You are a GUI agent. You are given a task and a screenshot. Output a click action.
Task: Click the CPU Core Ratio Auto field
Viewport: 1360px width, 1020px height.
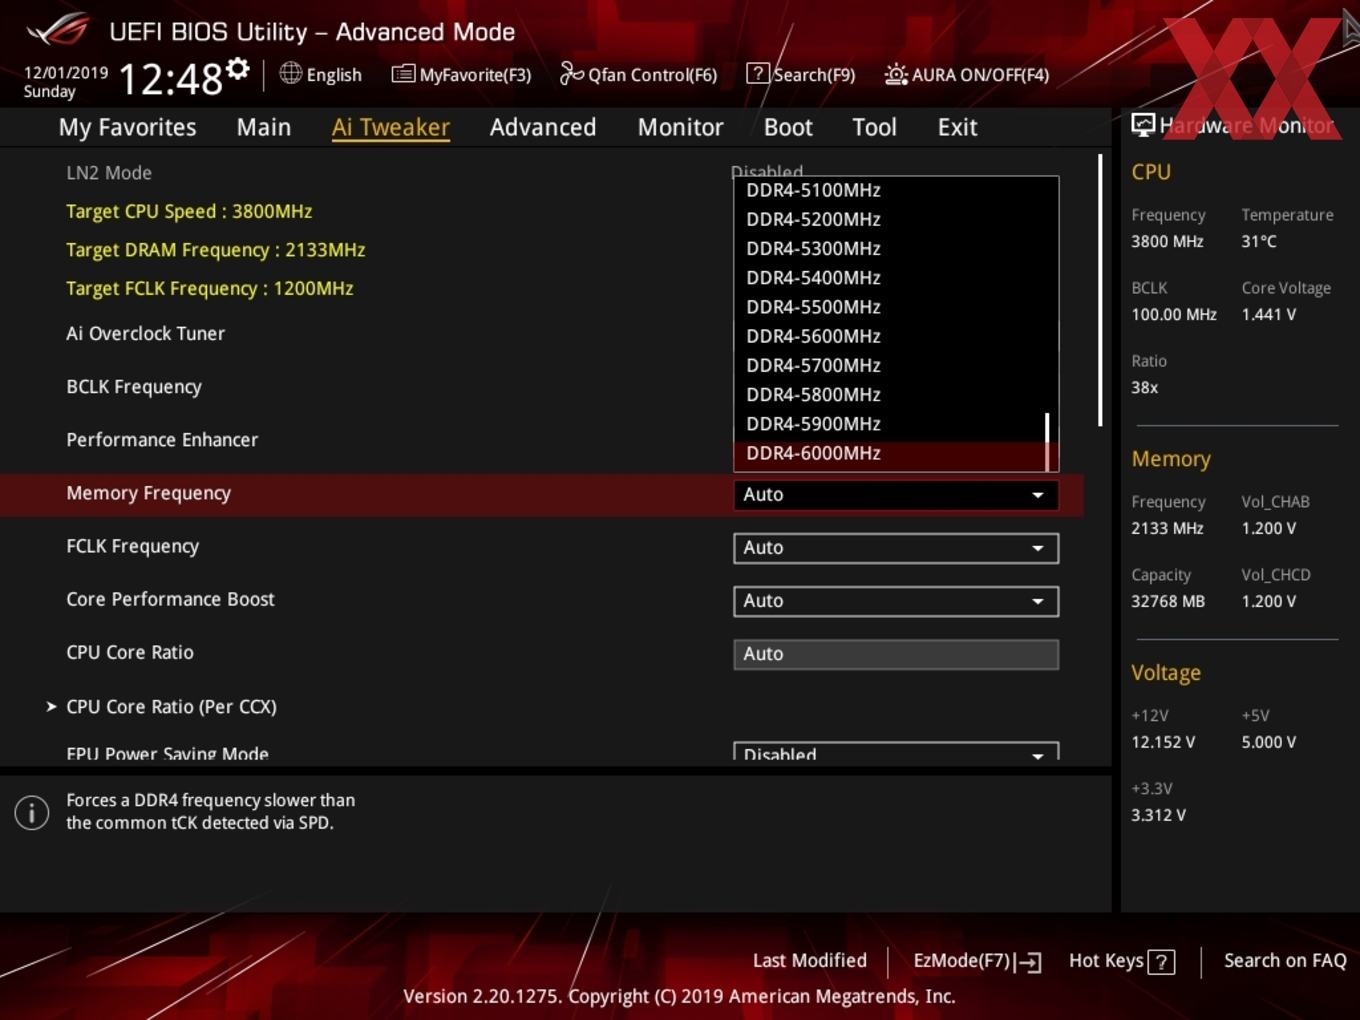[896, 654]
